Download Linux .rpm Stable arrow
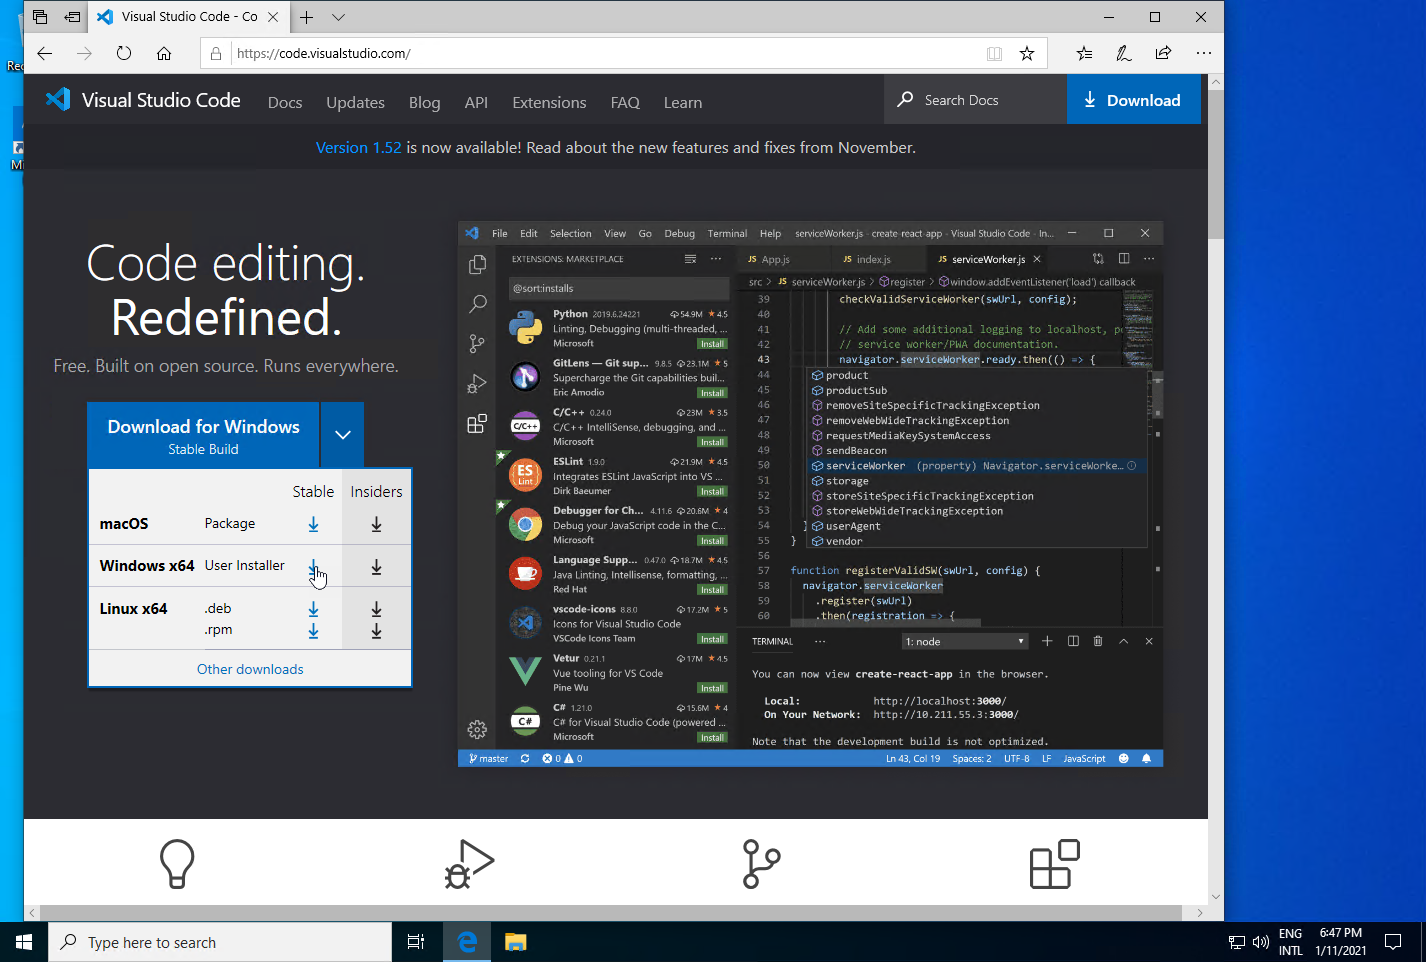1426x962 pixels. click(x=313, y=631)
